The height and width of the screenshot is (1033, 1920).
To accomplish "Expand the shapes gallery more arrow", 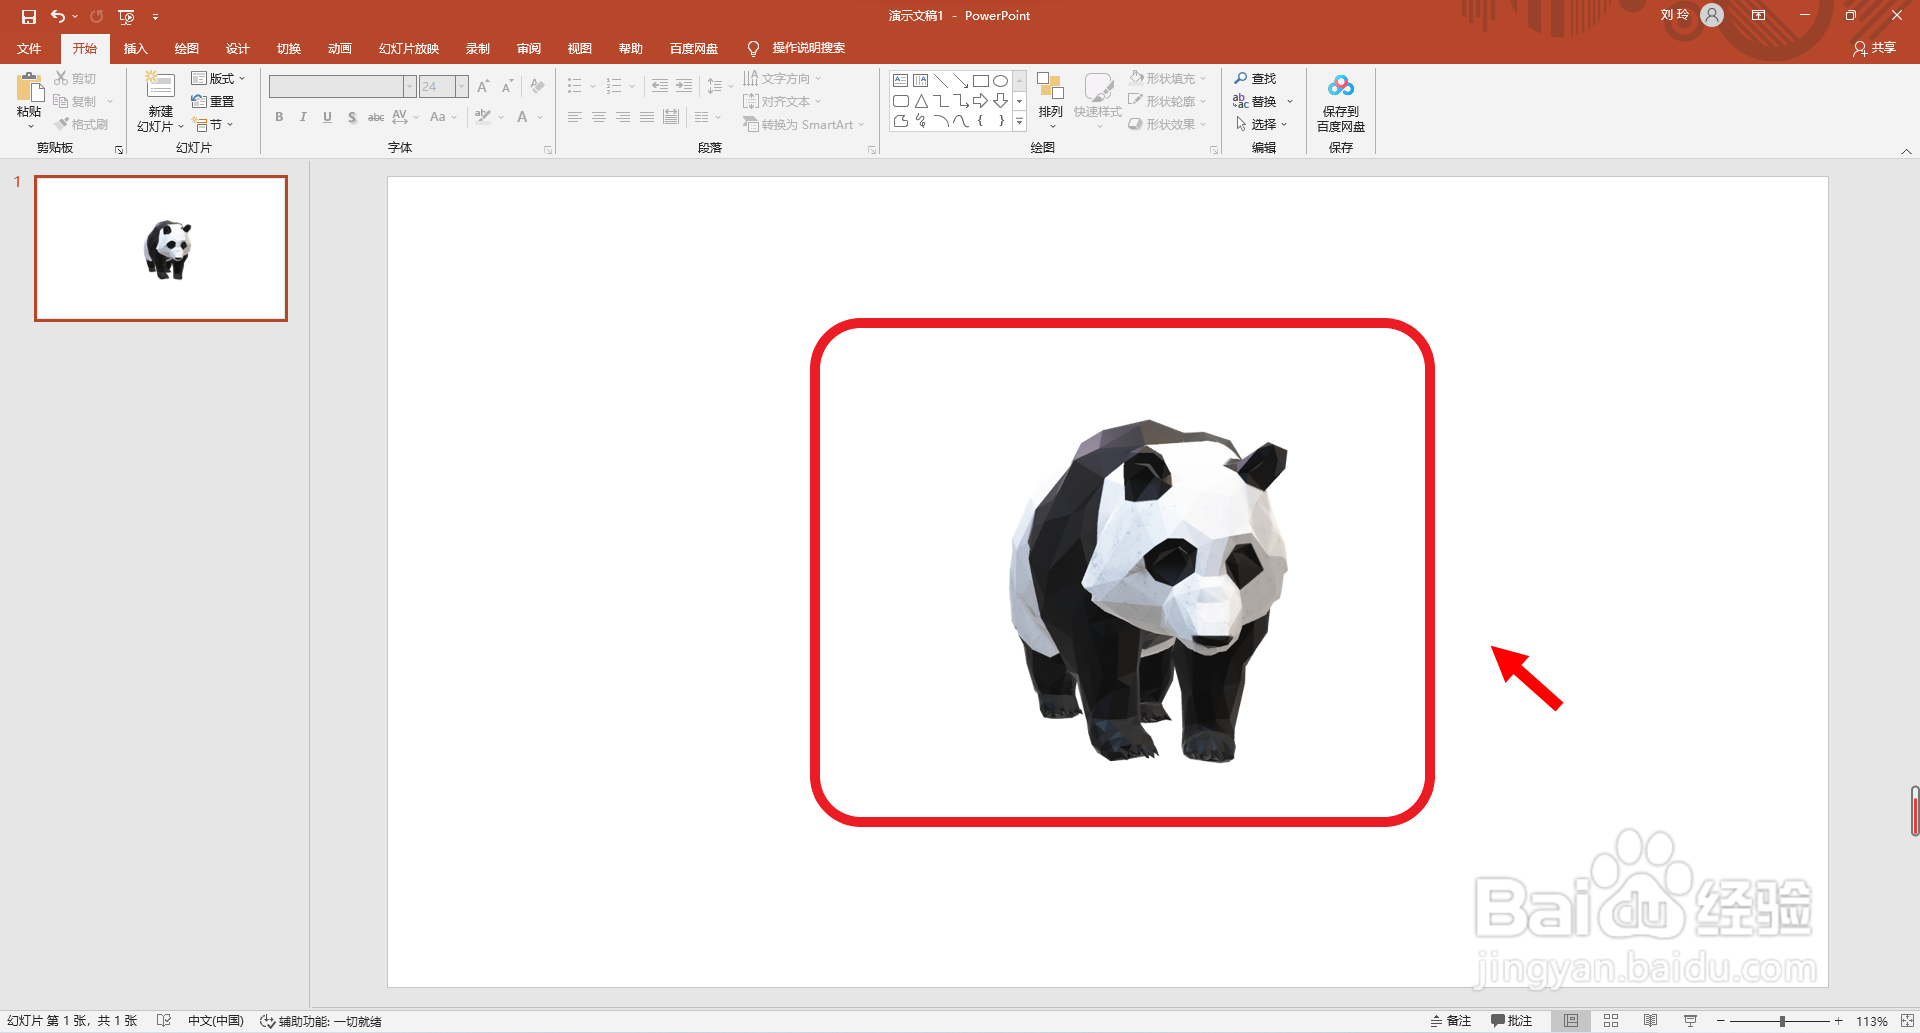I will pos(1019,121).
